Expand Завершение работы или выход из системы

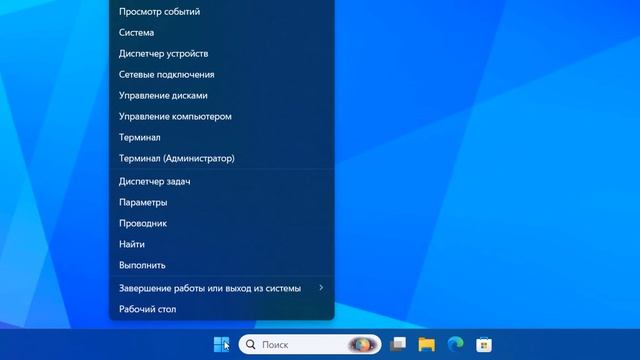point(222,288)
